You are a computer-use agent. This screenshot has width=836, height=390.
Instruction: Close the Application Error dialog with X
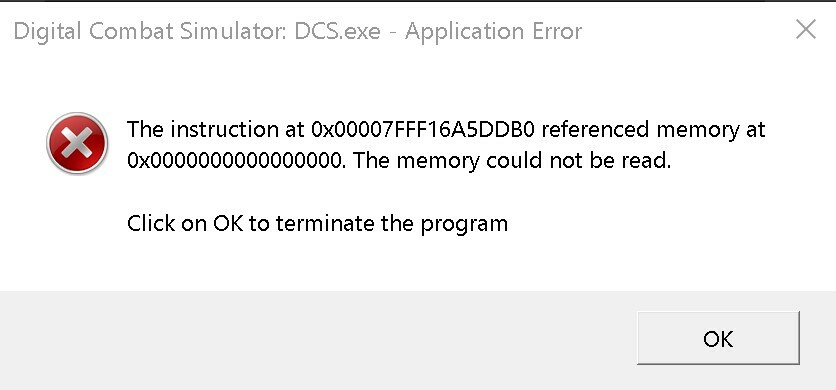click(805, 30)
